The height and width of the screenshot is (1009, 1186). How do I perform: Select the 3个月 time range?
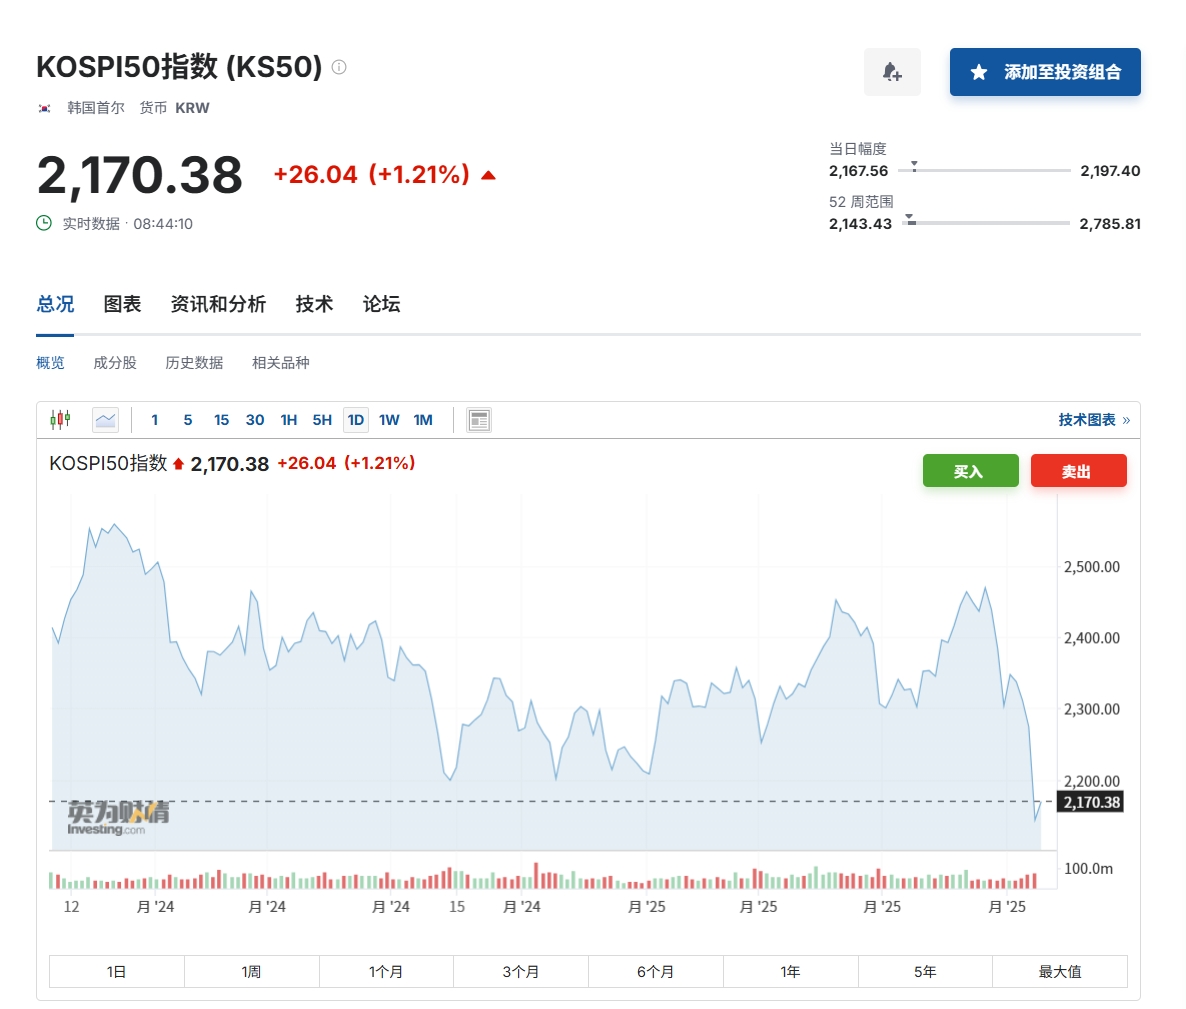click(520, 971)
